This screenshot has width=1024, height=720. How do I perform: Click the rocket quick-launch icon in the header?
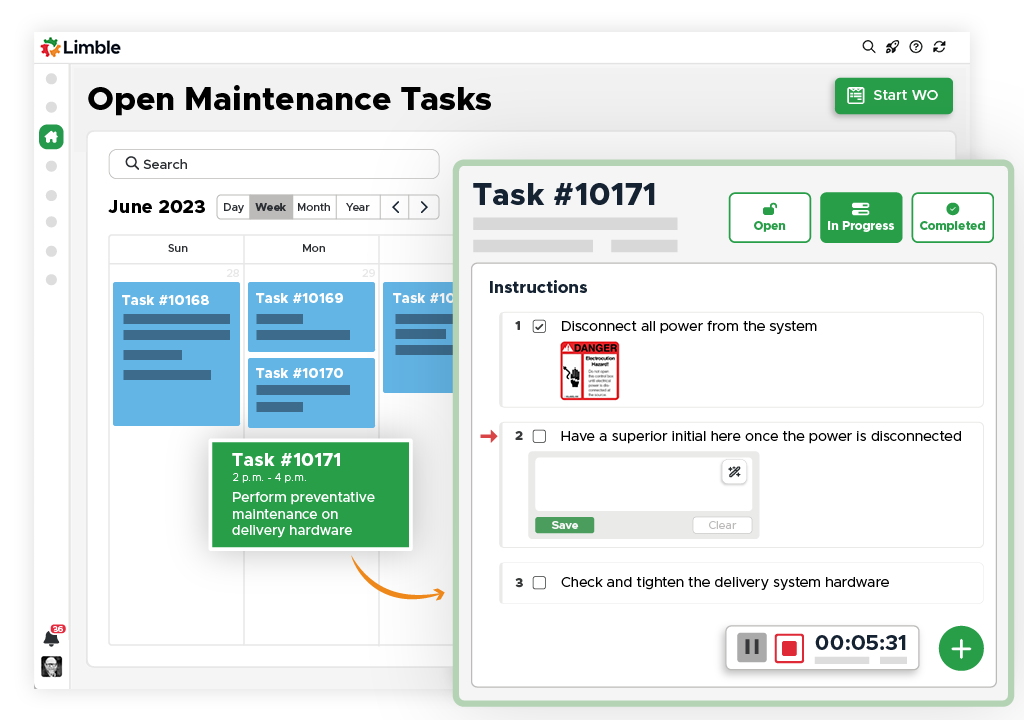pos(892,46)
